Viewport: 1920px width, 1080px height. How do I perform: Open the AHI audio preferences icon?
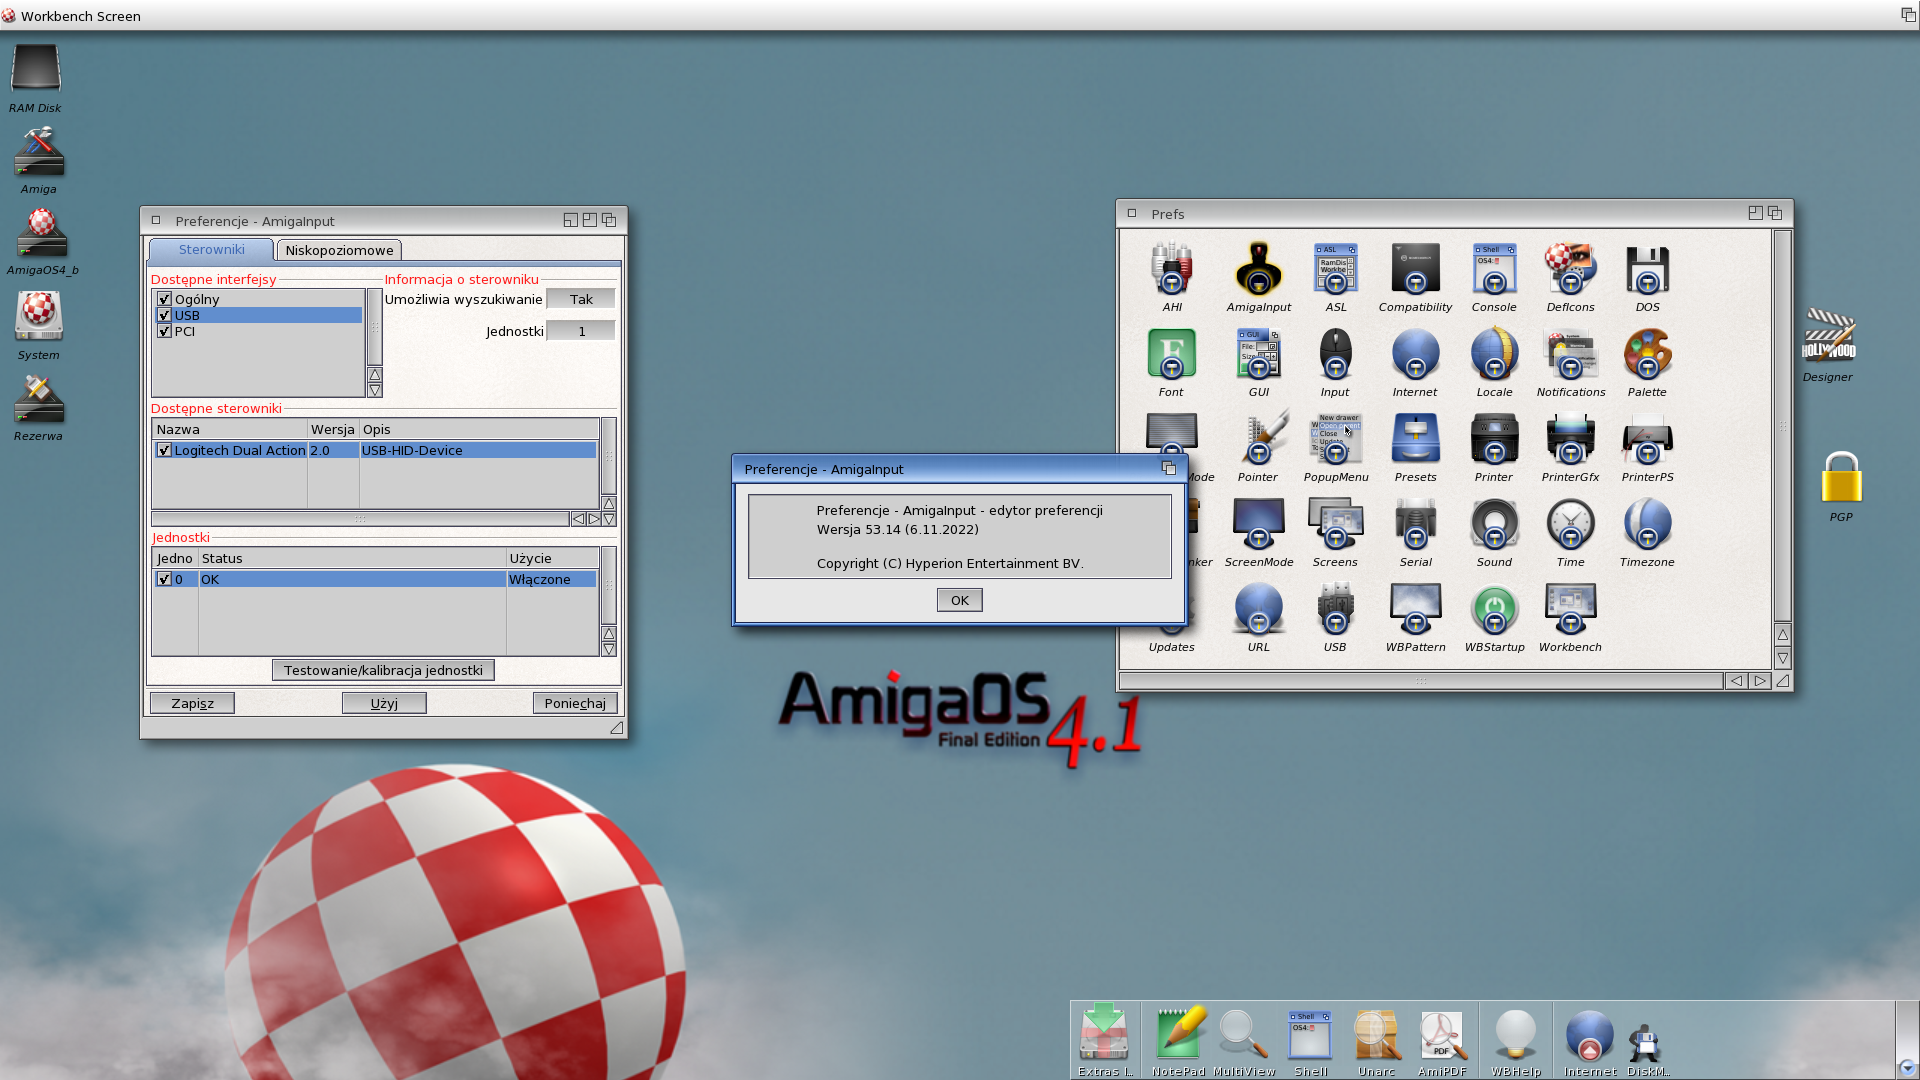[1171, 270]
